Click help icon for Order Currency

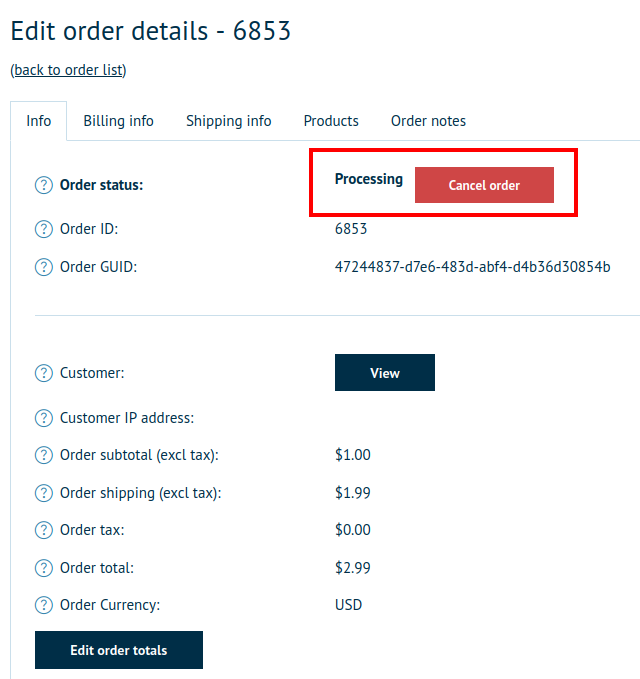43,605
